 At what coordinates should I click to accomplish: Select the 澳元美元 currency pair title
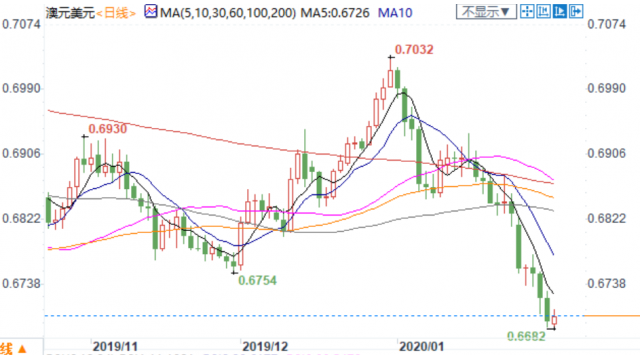70,13
